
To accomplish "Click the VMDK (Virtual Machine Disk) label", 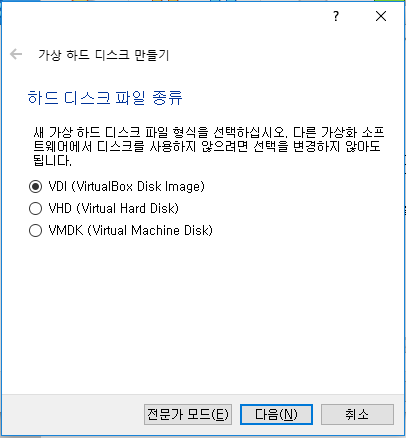I will coord(130,230).
